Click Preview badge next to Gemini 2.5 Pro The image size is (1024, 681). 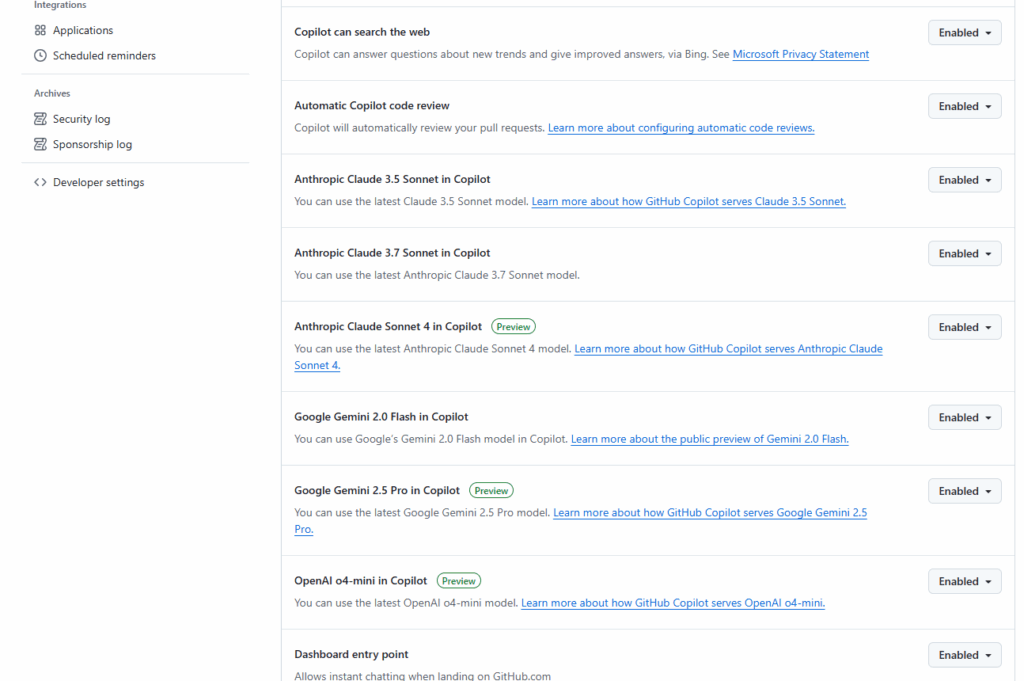click(x=491, y=491)
